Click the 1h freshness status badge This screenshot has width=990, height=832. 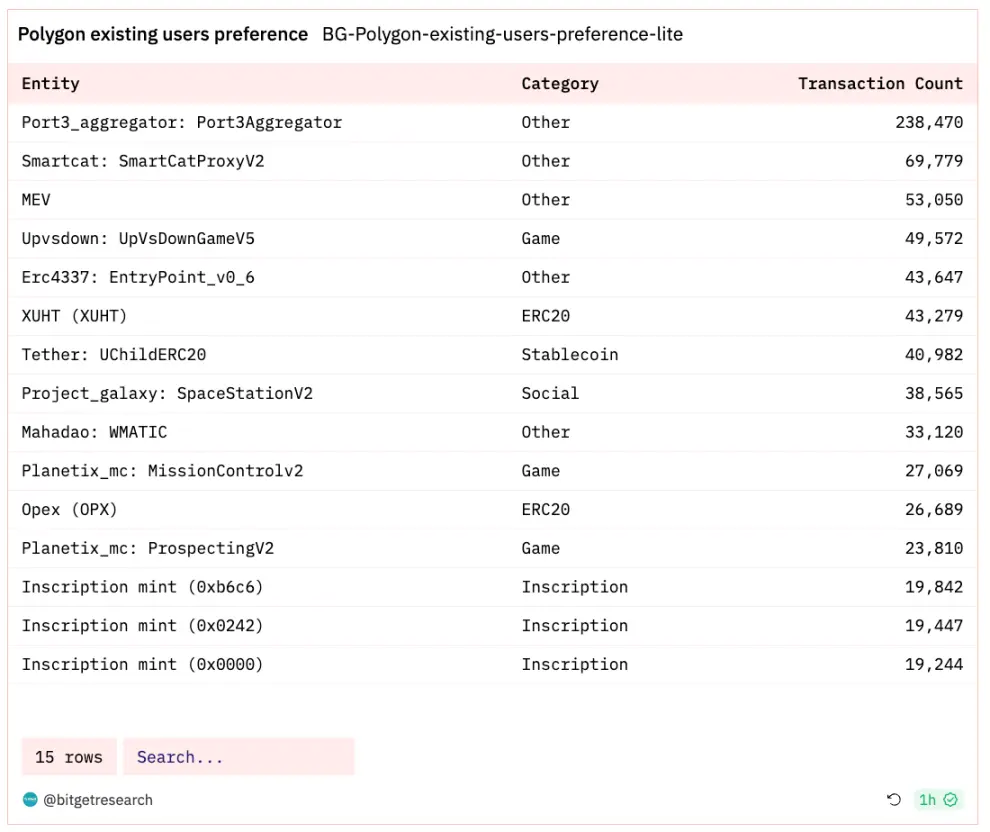pos(938,799)
